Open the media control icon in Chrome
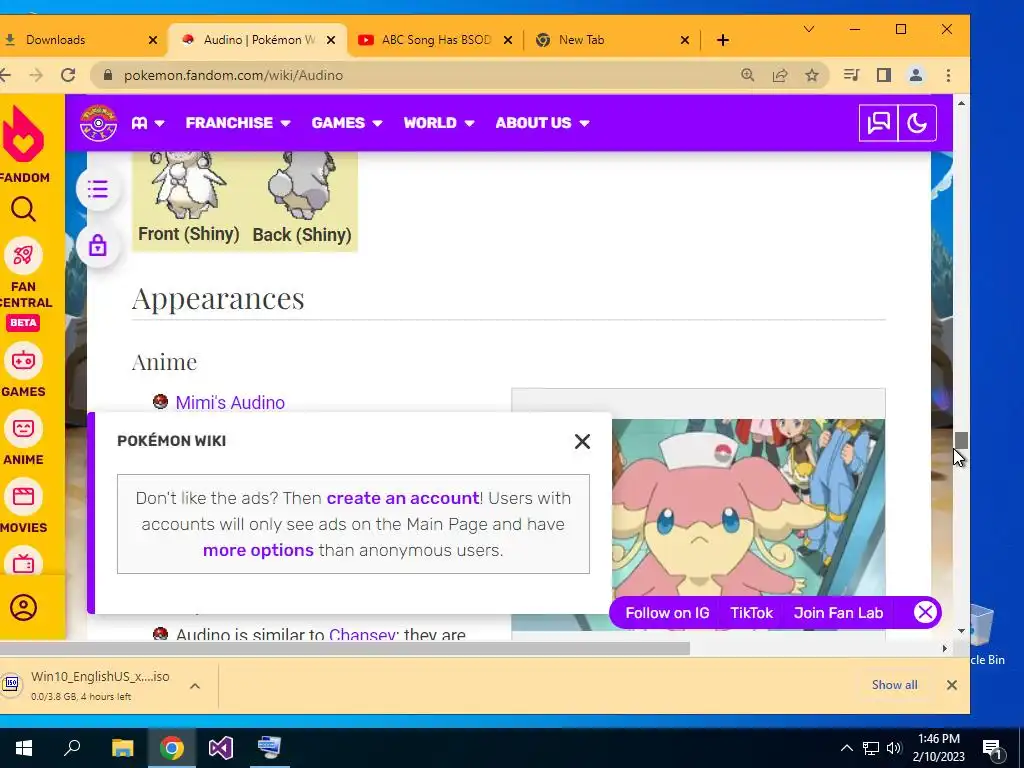This screenshot has width=1024, height=768. 851,75
